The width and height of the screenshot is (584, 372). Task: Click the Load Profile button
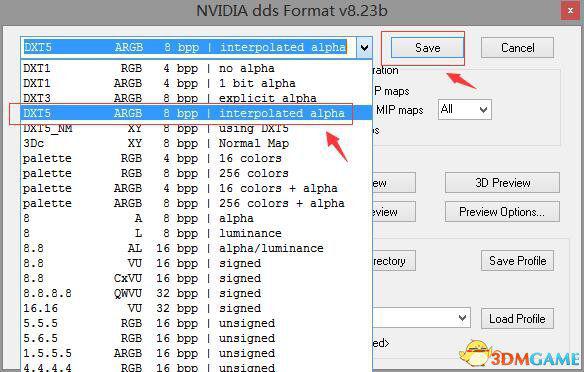click(x=517, y=318)
